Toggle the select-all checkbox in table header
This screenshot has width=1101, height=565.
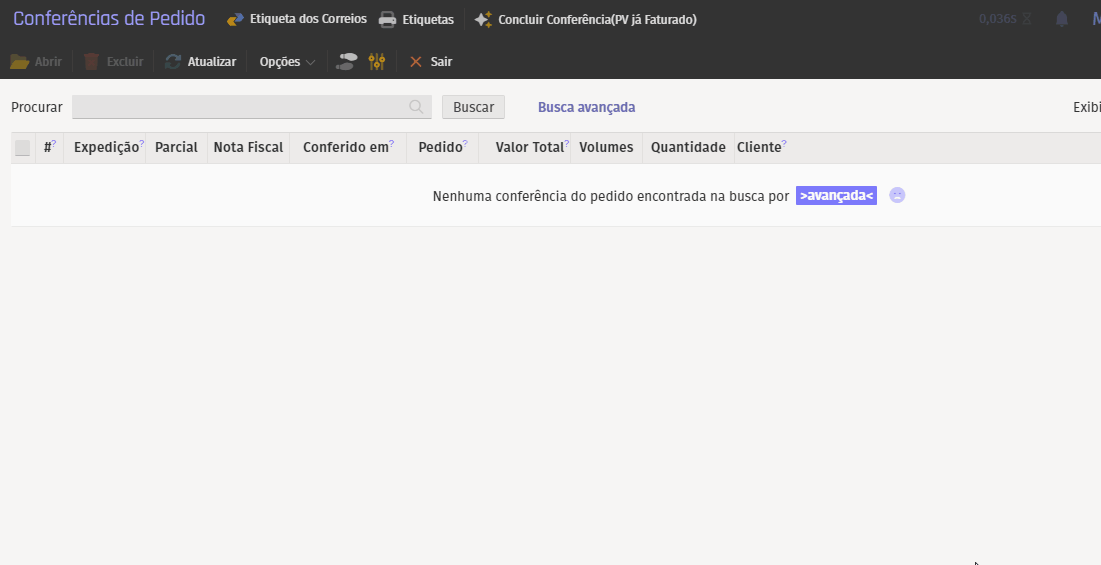point(22,148)
